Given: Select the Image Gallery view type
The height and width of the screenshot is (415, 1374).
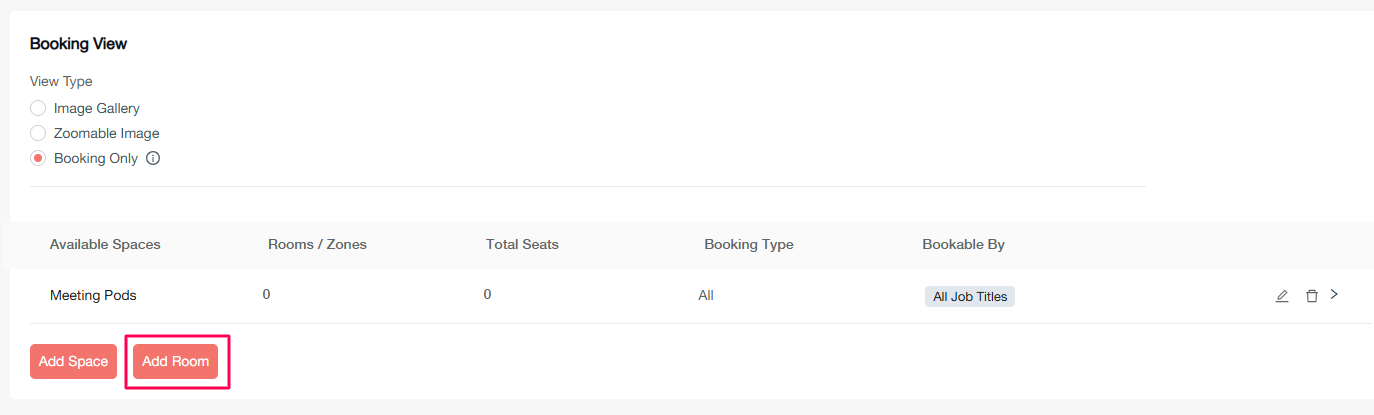Looking at the screenshot, I should (38, 108).
